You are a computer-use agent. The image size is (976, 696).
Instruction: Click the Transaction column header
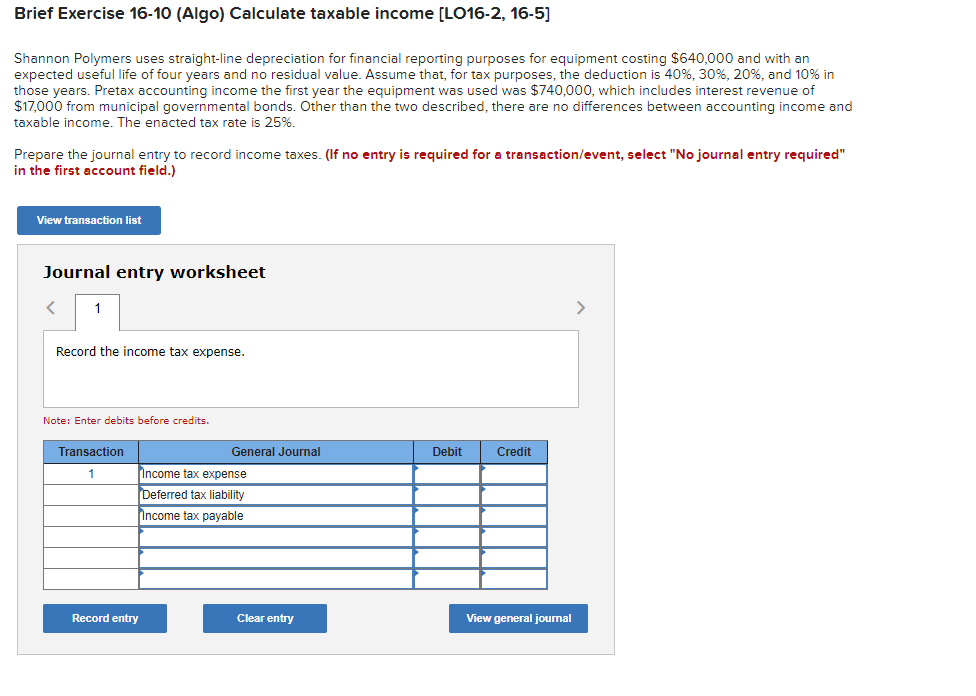click(90, 451)
